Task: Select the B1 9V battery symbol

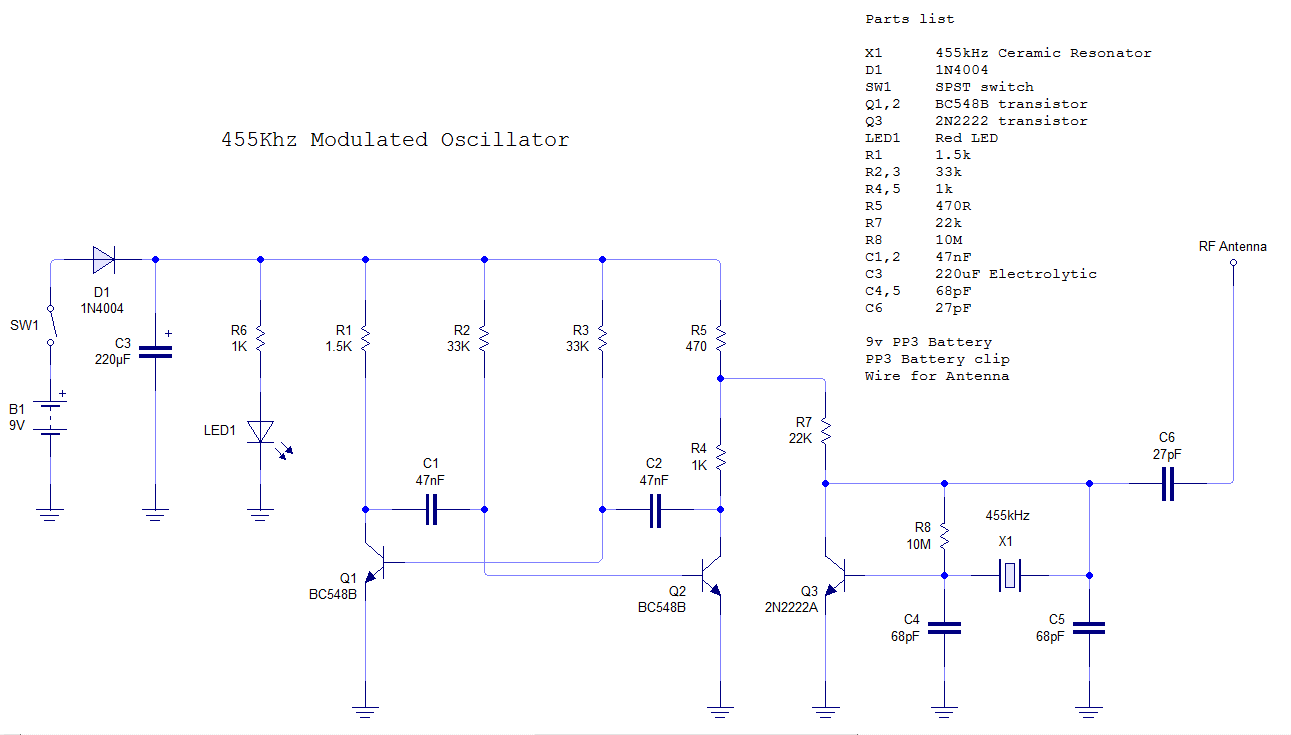Action: coord(51,416)
